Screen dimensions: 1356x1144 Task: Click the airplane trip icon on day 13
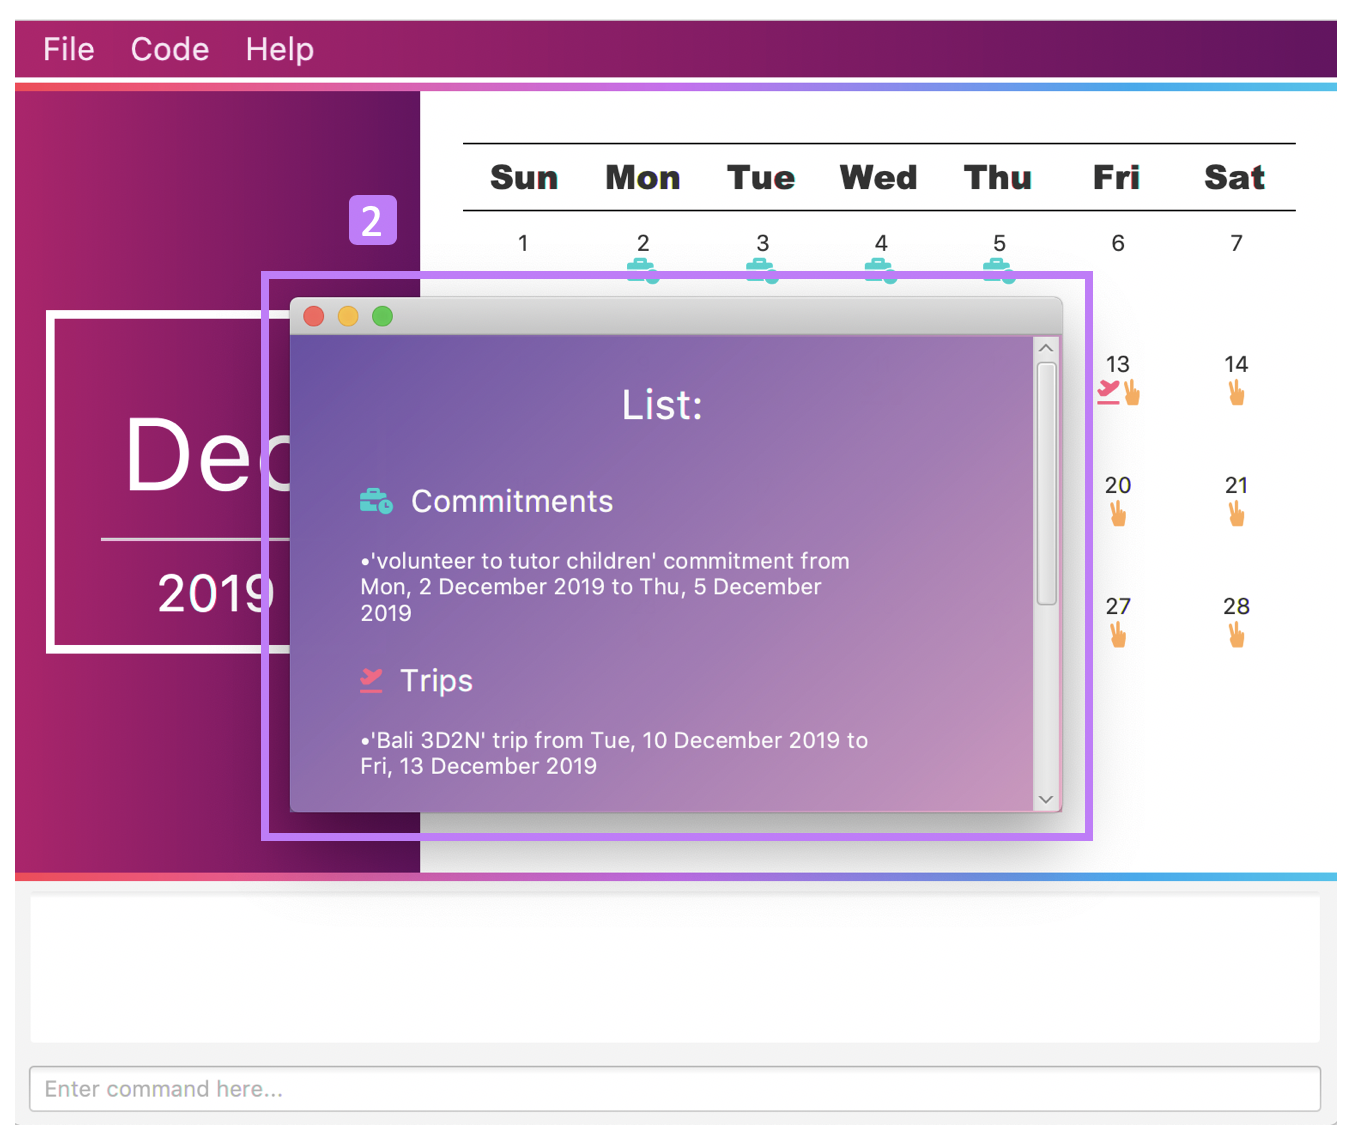click(1108, 392)
